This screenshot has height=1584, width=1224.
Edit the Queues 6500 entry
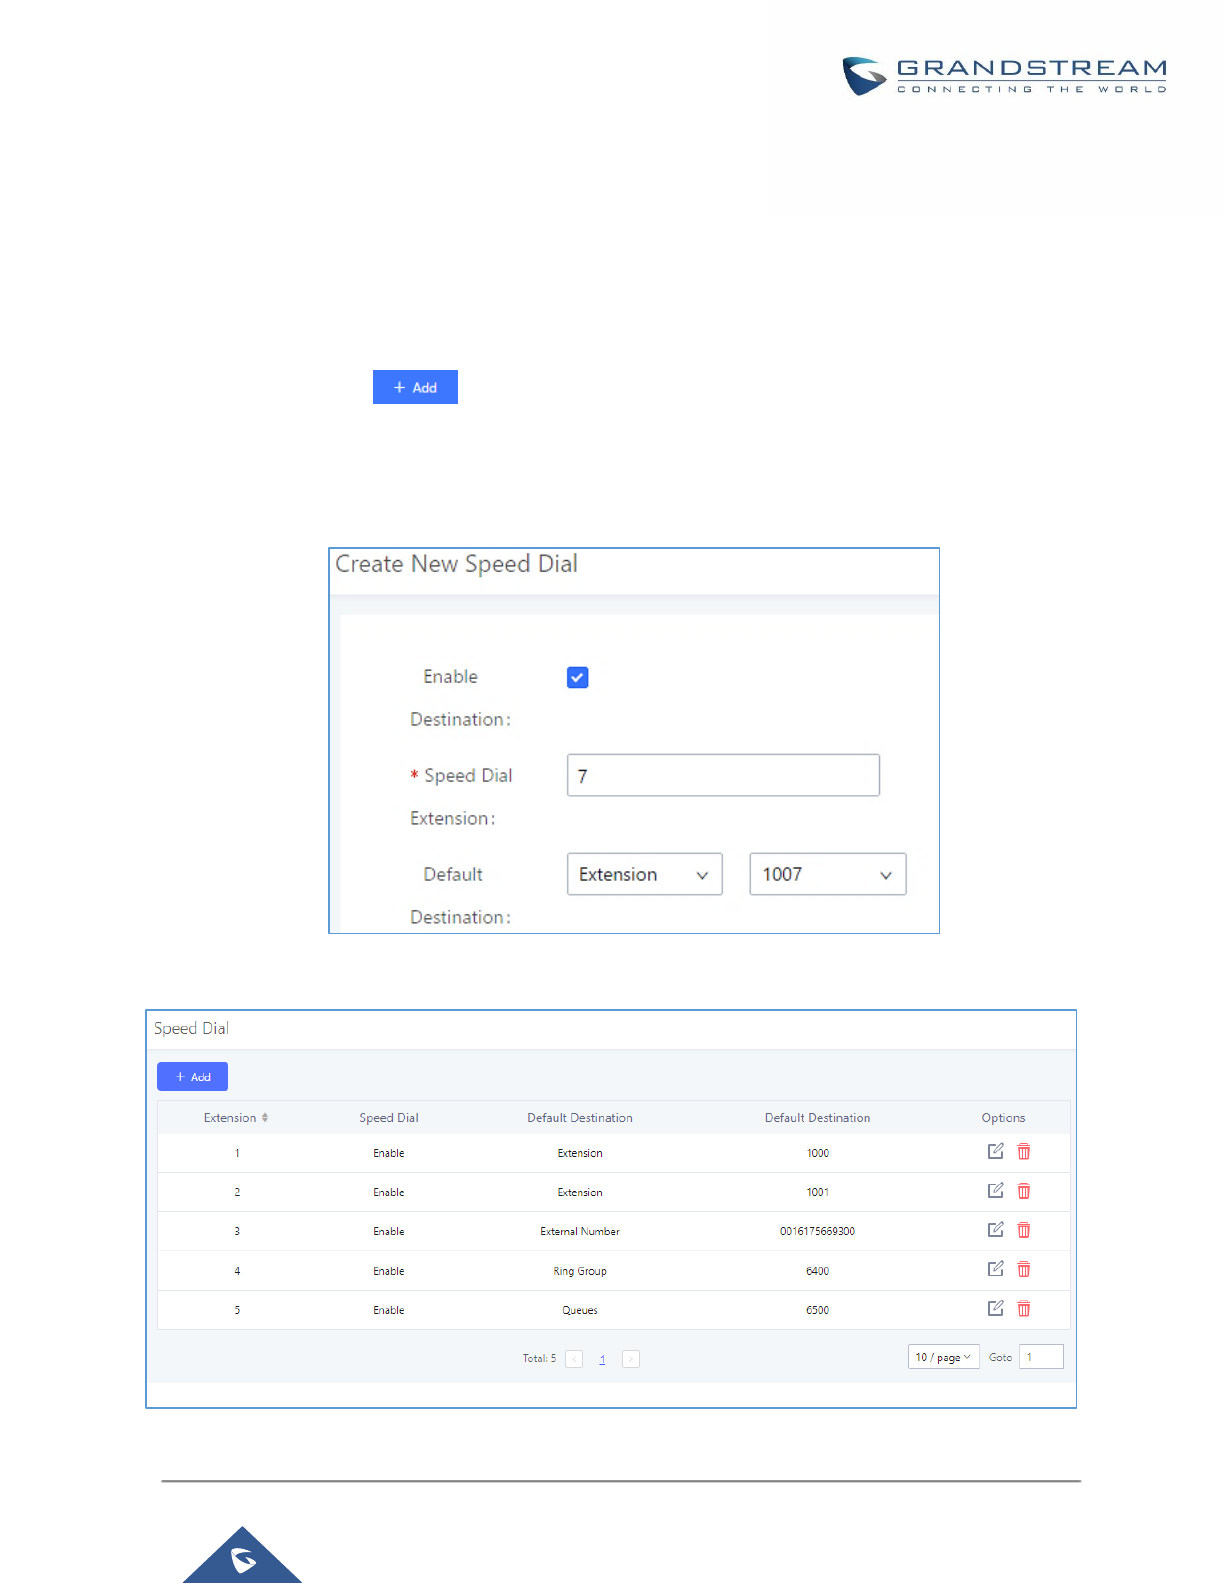click(995, 1308)
